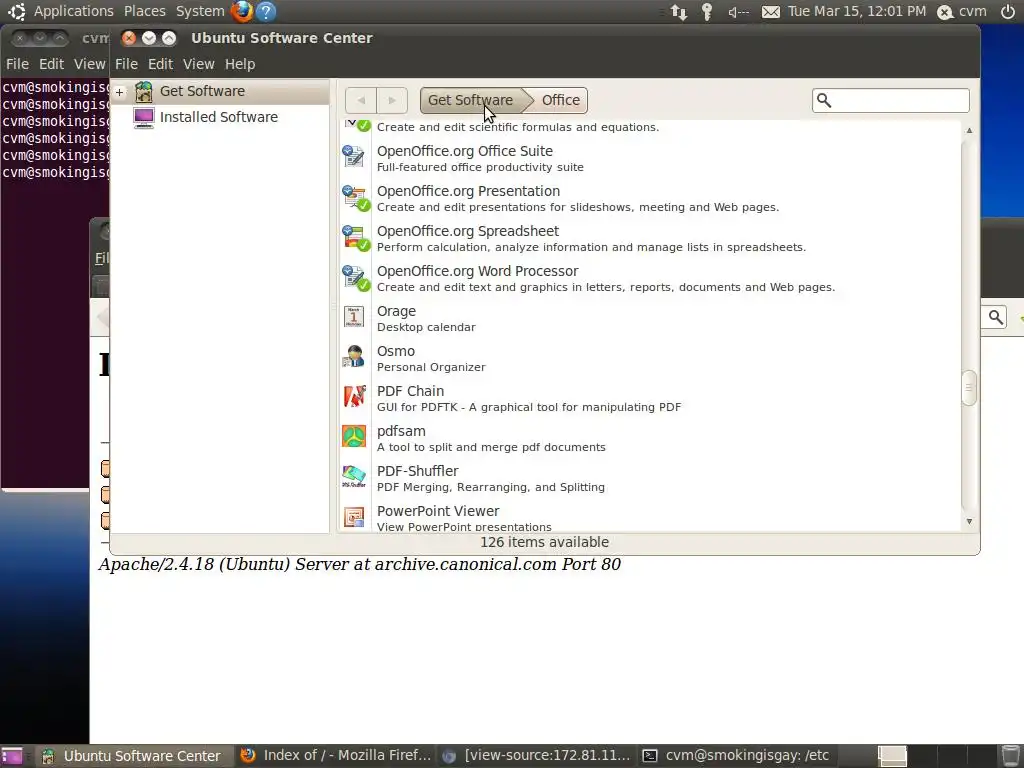Click the Ubuntu logo in top panel
This screenshot has width=1024, height=768.
16,11
